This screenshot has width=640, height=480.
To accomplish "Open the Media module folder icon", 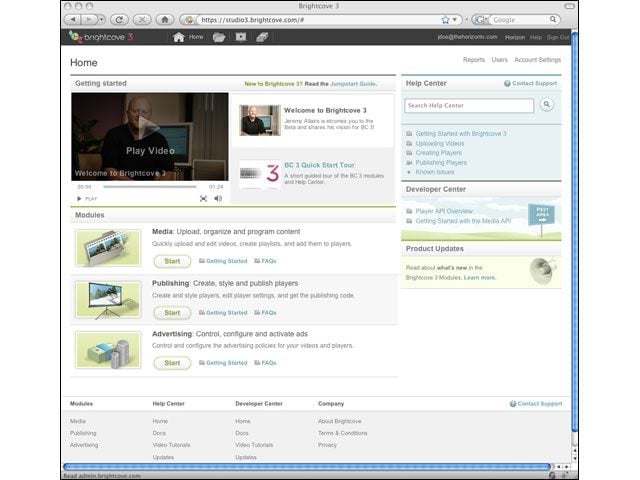I will pos(219,37).
